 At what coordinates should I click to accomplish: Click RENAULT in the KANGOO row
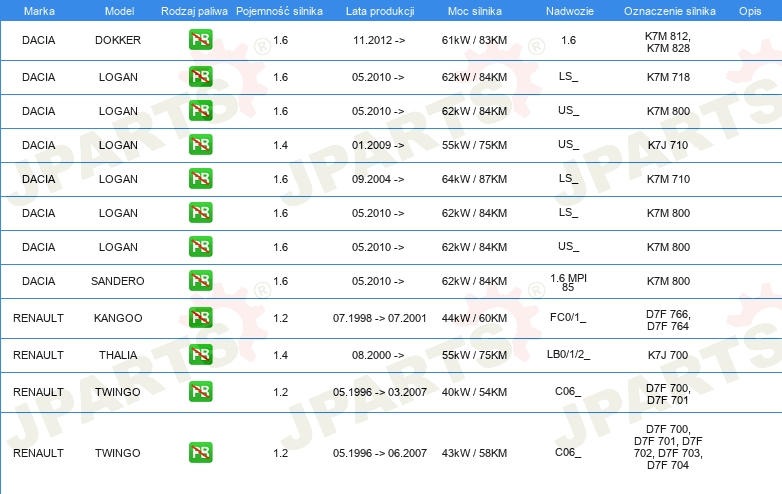point(38,318)
